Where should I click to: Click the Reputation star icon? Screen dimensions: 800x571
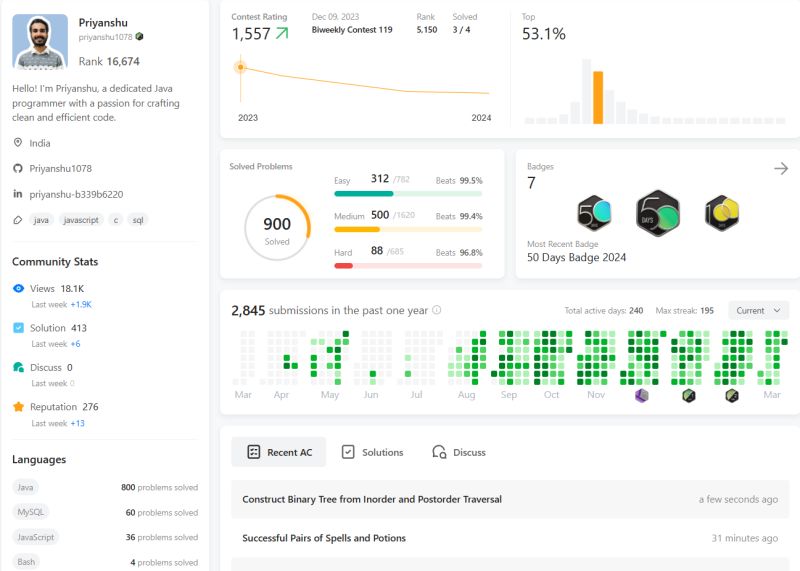[x=18, y=407]
